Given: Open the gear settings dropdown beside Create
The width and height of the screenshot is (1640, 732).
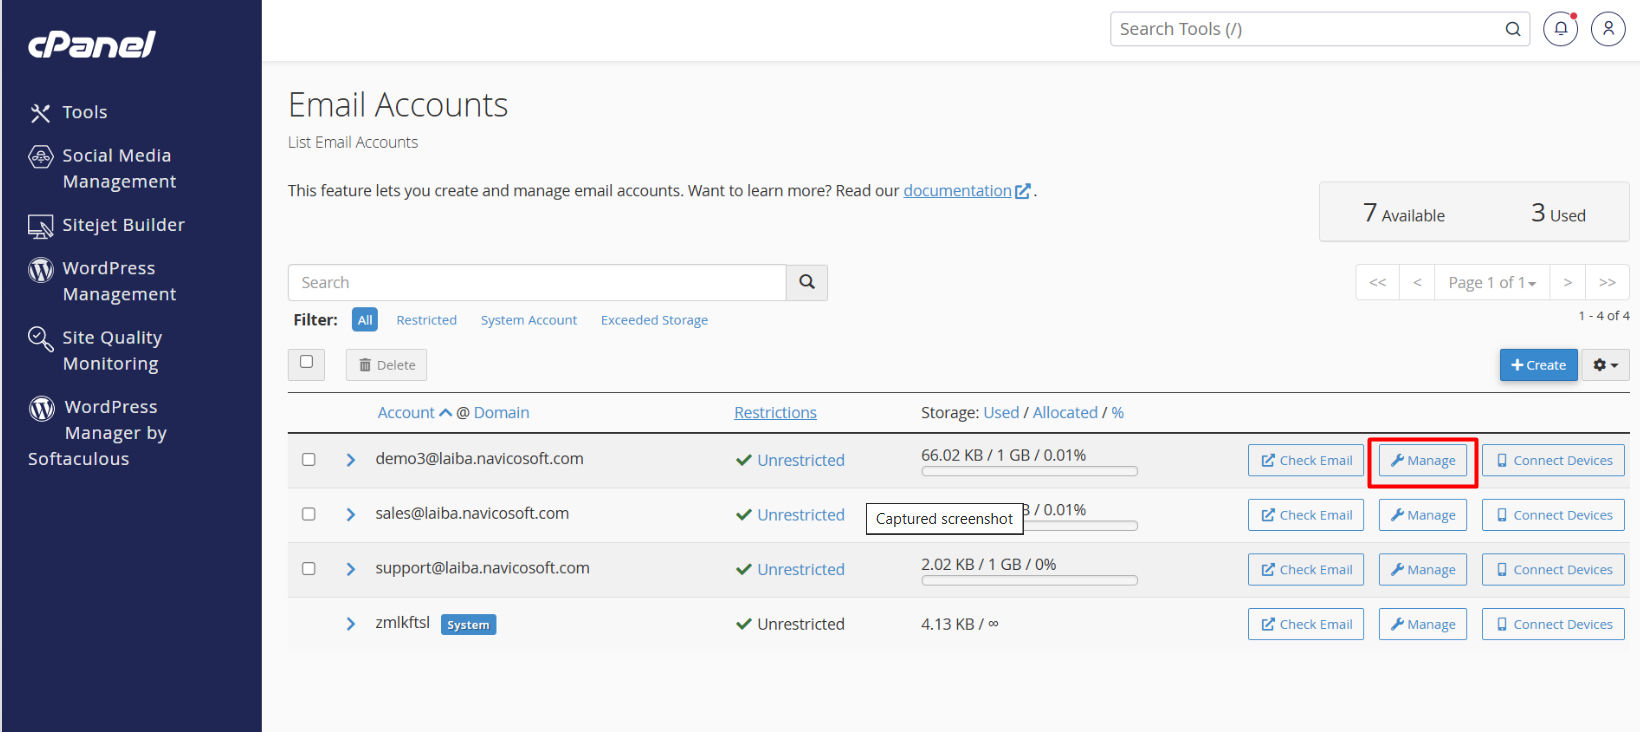Looking at the screenshot, I should pos(1605,365).
